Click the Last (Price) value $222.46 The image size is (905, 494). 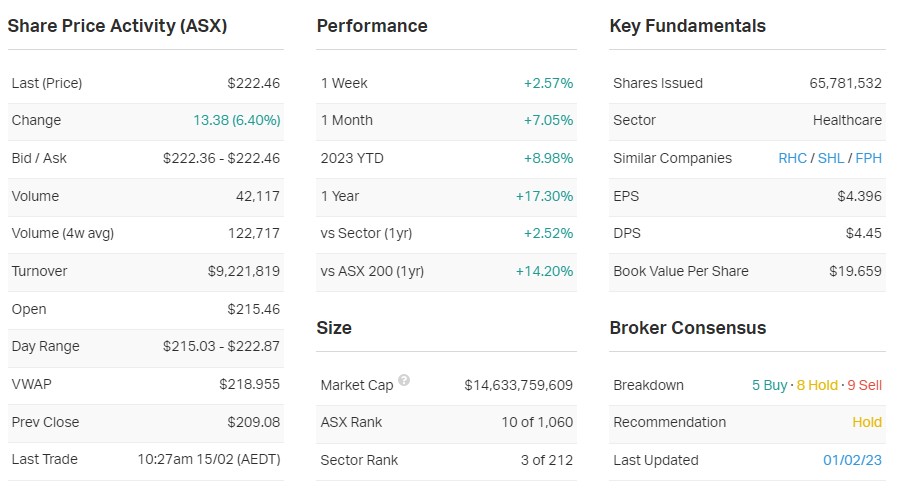click(254, 83)
